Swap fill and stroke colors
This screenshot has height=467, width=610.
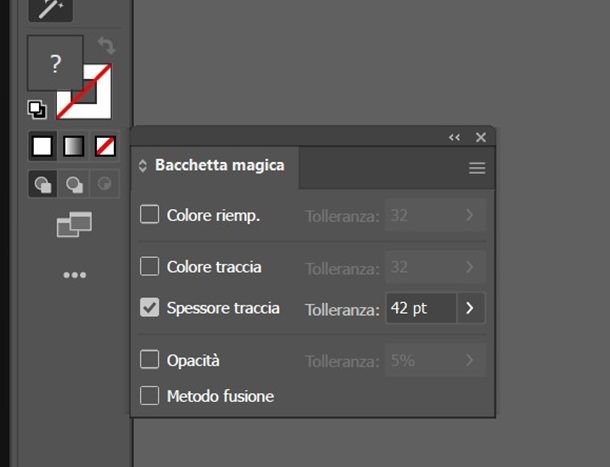(x=106, y=45)
